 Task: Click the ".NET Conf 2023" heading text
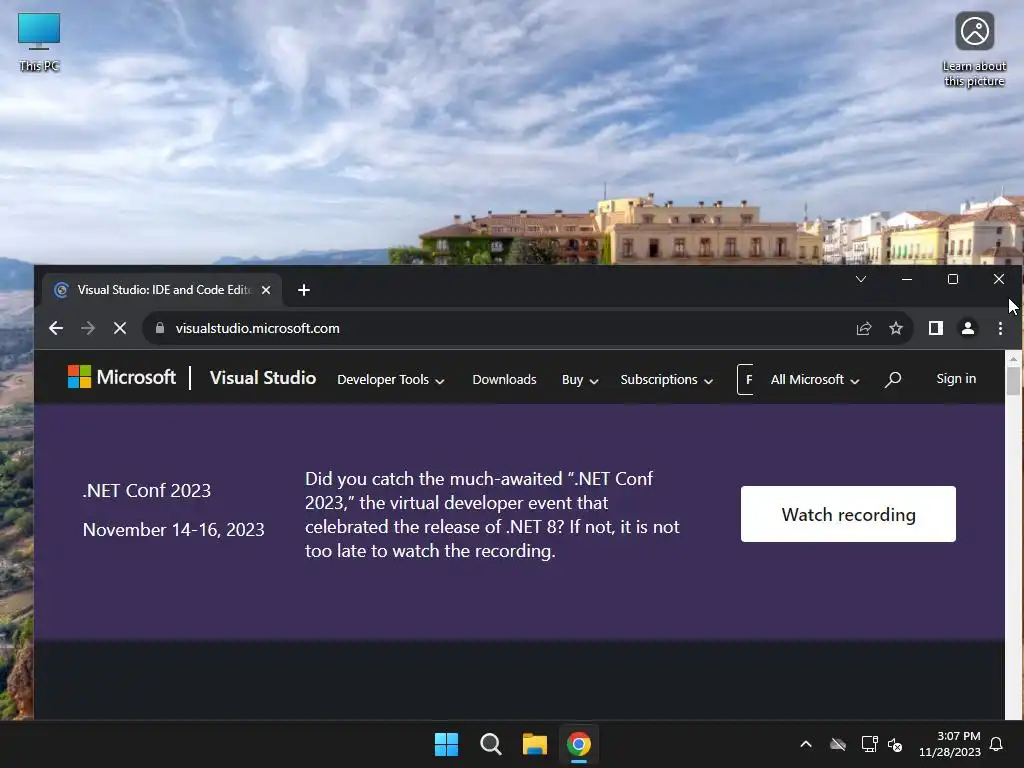[x=147, y=490]
